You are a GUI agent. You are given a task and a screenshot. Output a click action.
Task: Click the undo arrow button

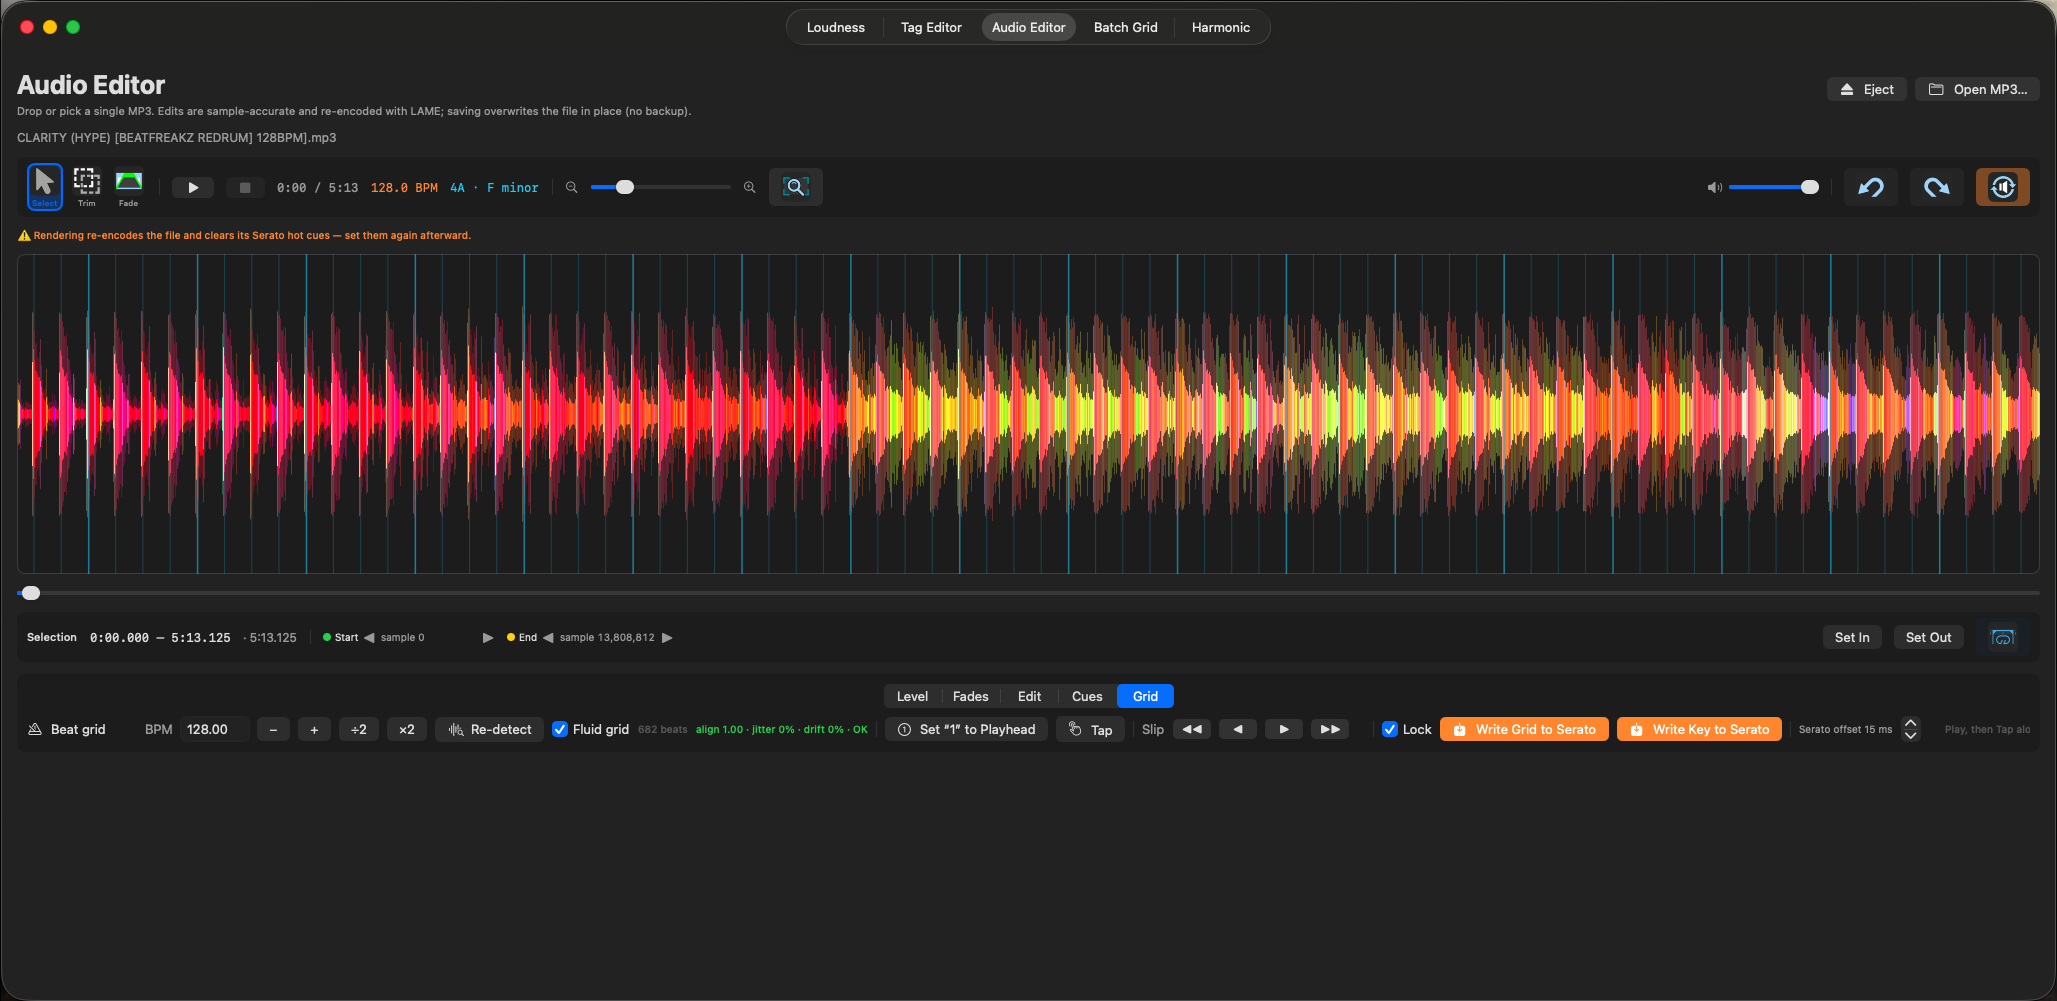(x=1871, y=187)
